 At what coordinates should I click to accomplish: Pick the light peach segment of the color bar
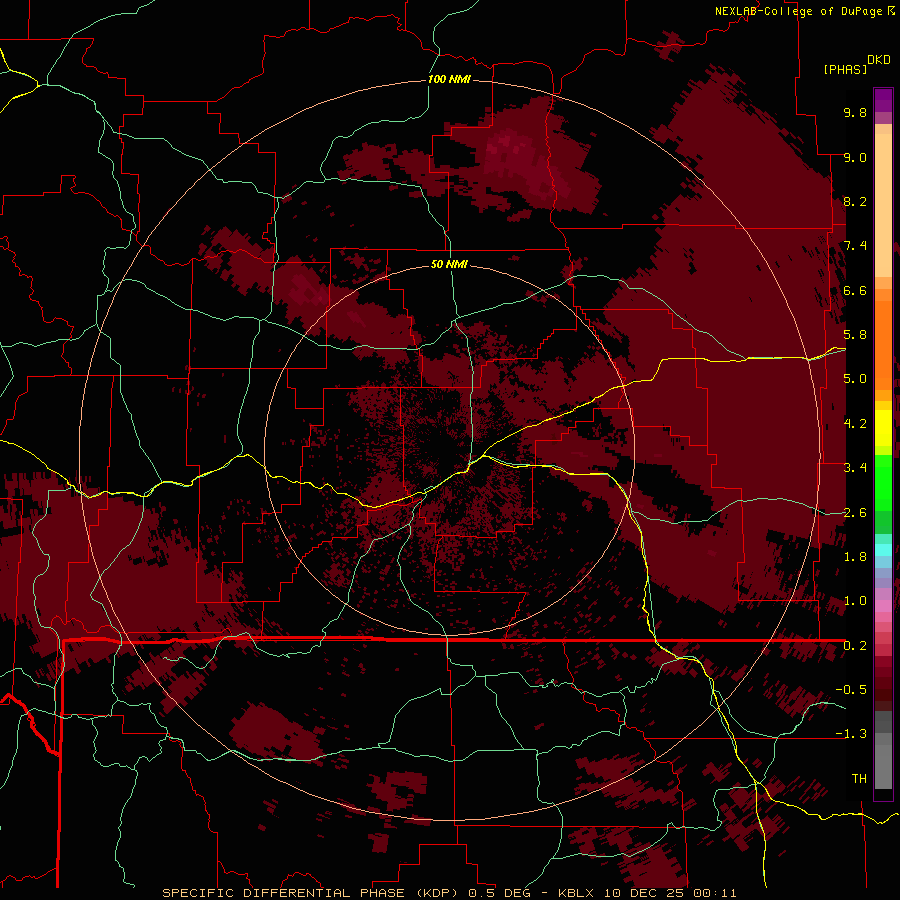tap(883, 205)
